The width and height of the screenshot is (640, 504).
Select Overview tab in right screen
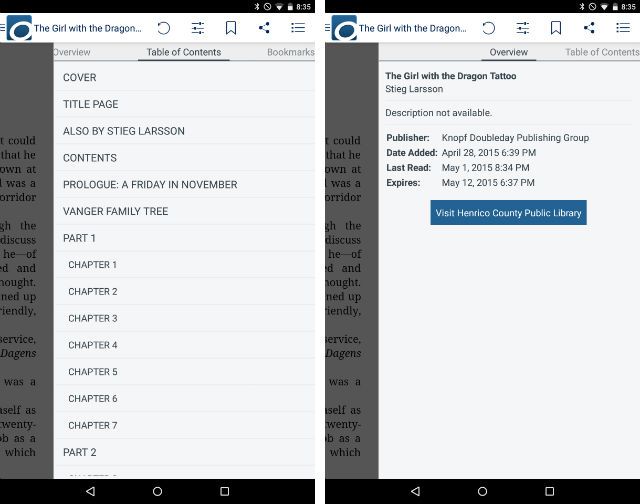coord(509,52)
